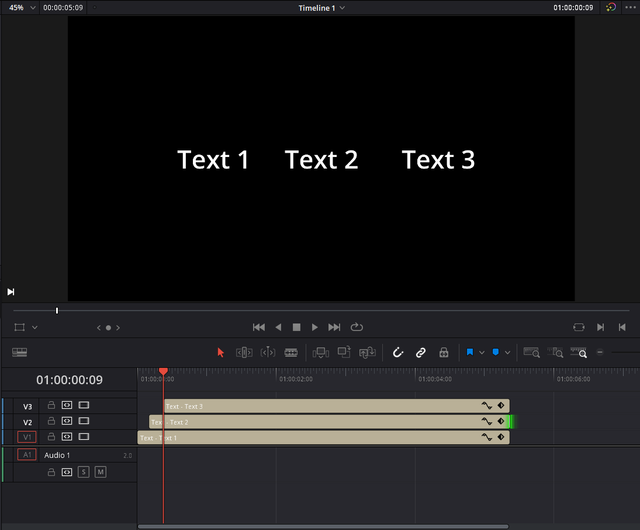Select track header V3
The image size is (640, 530).
[27, 406]
